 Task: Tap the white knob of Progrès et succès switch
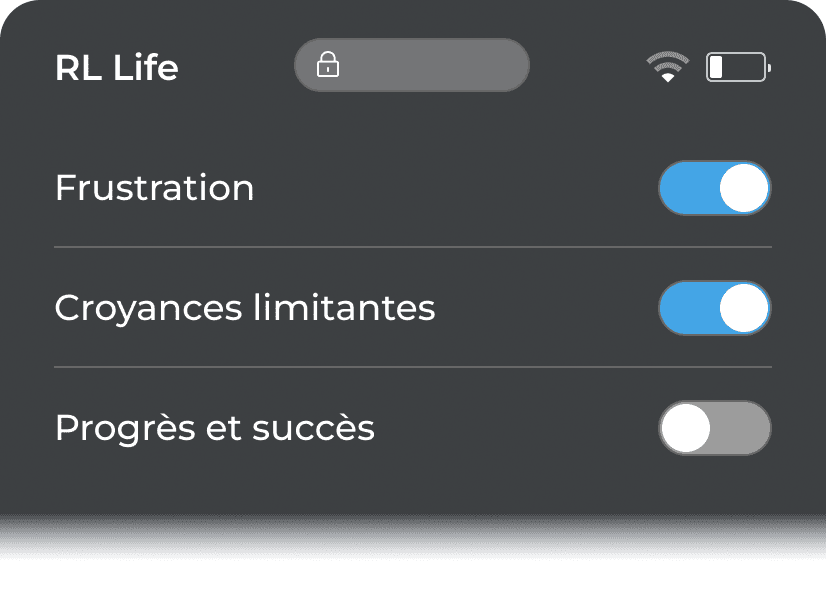pos(686,428)
